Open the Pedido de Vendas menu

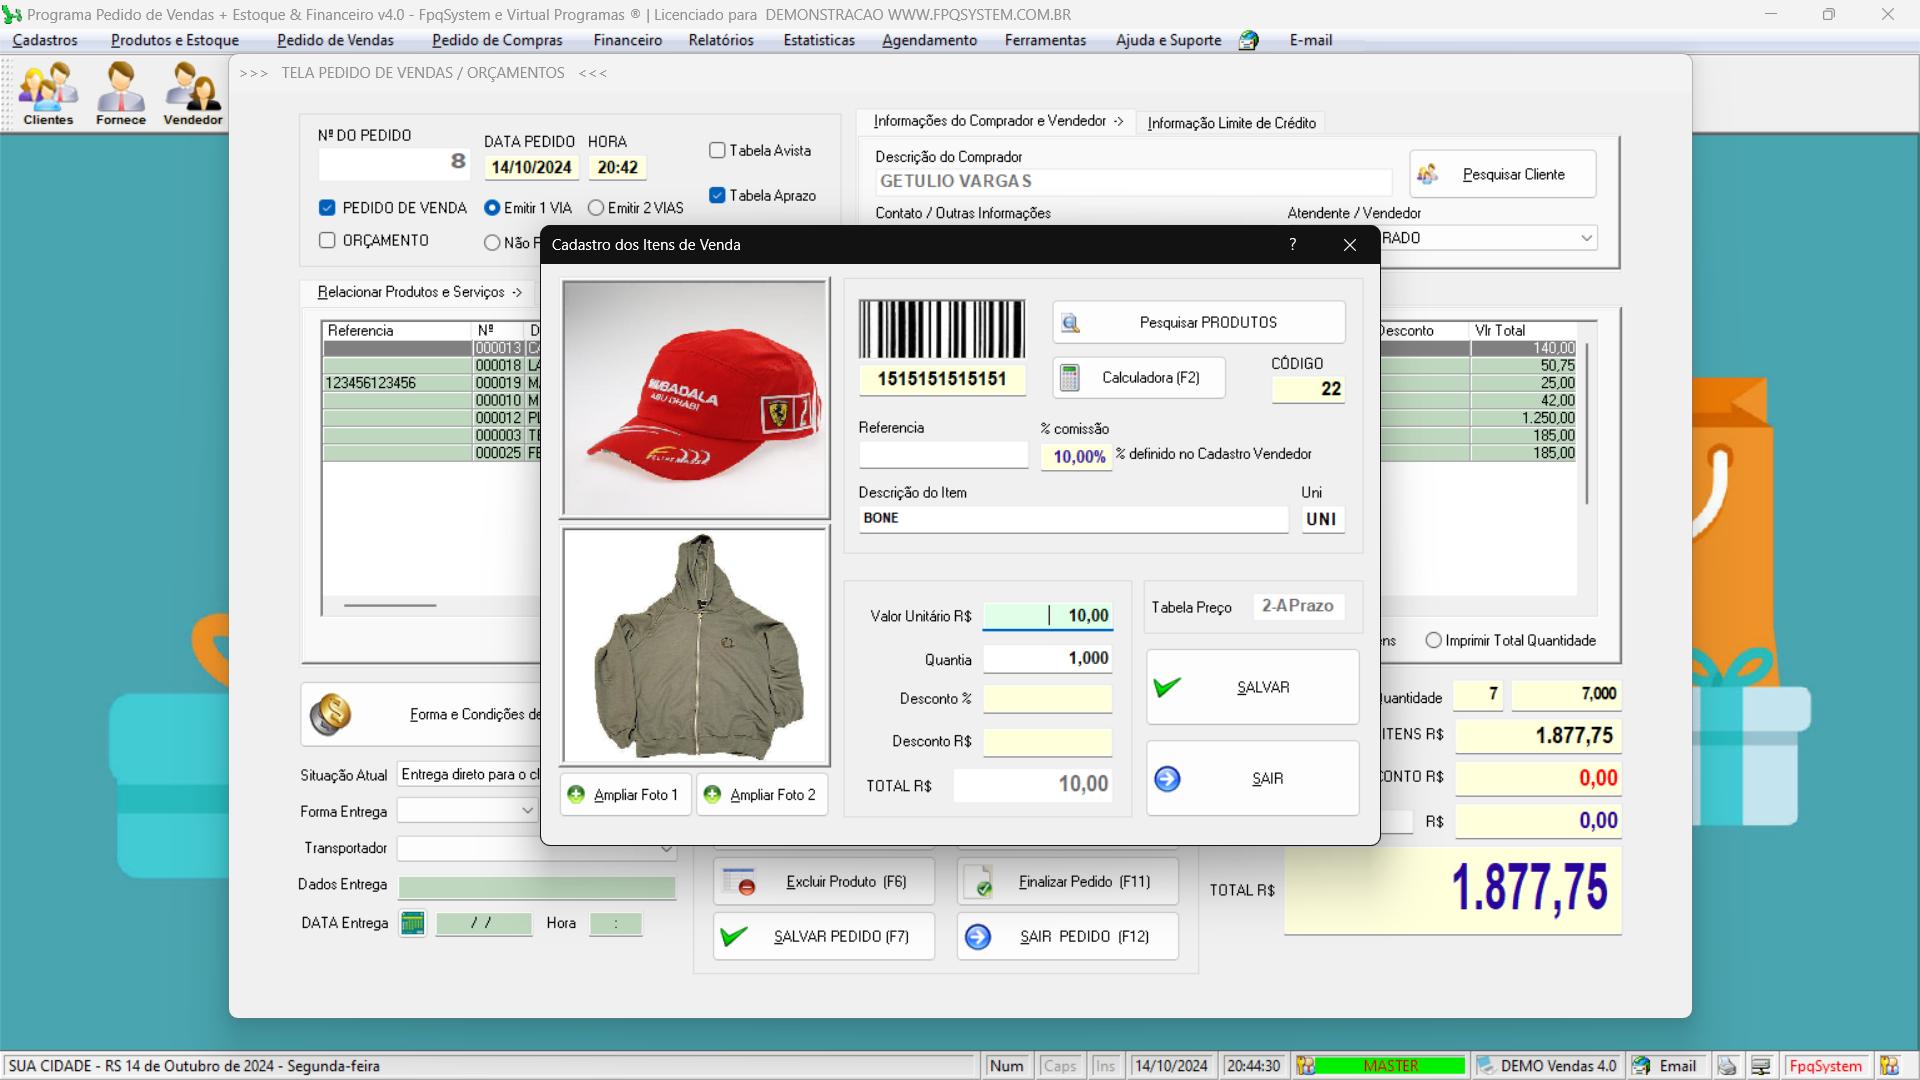tap(335, 40)
